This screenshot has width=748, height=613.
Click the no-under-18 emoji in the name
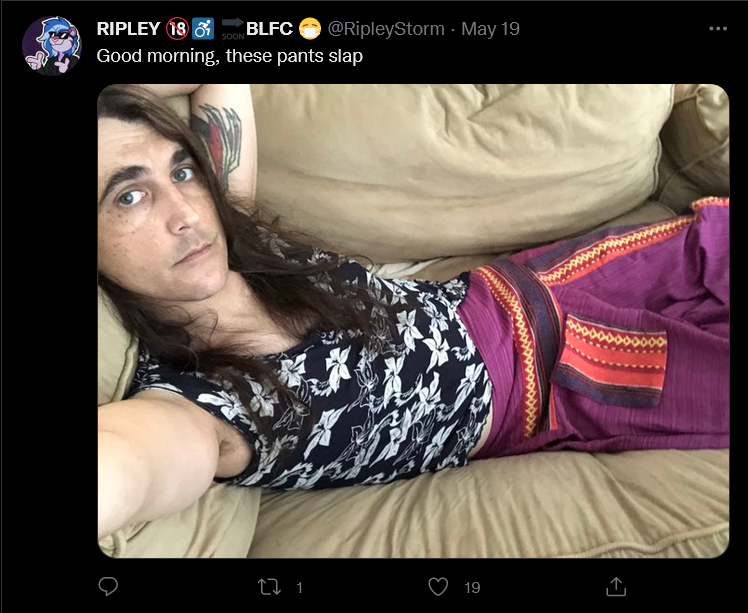[x=177, y=29]
